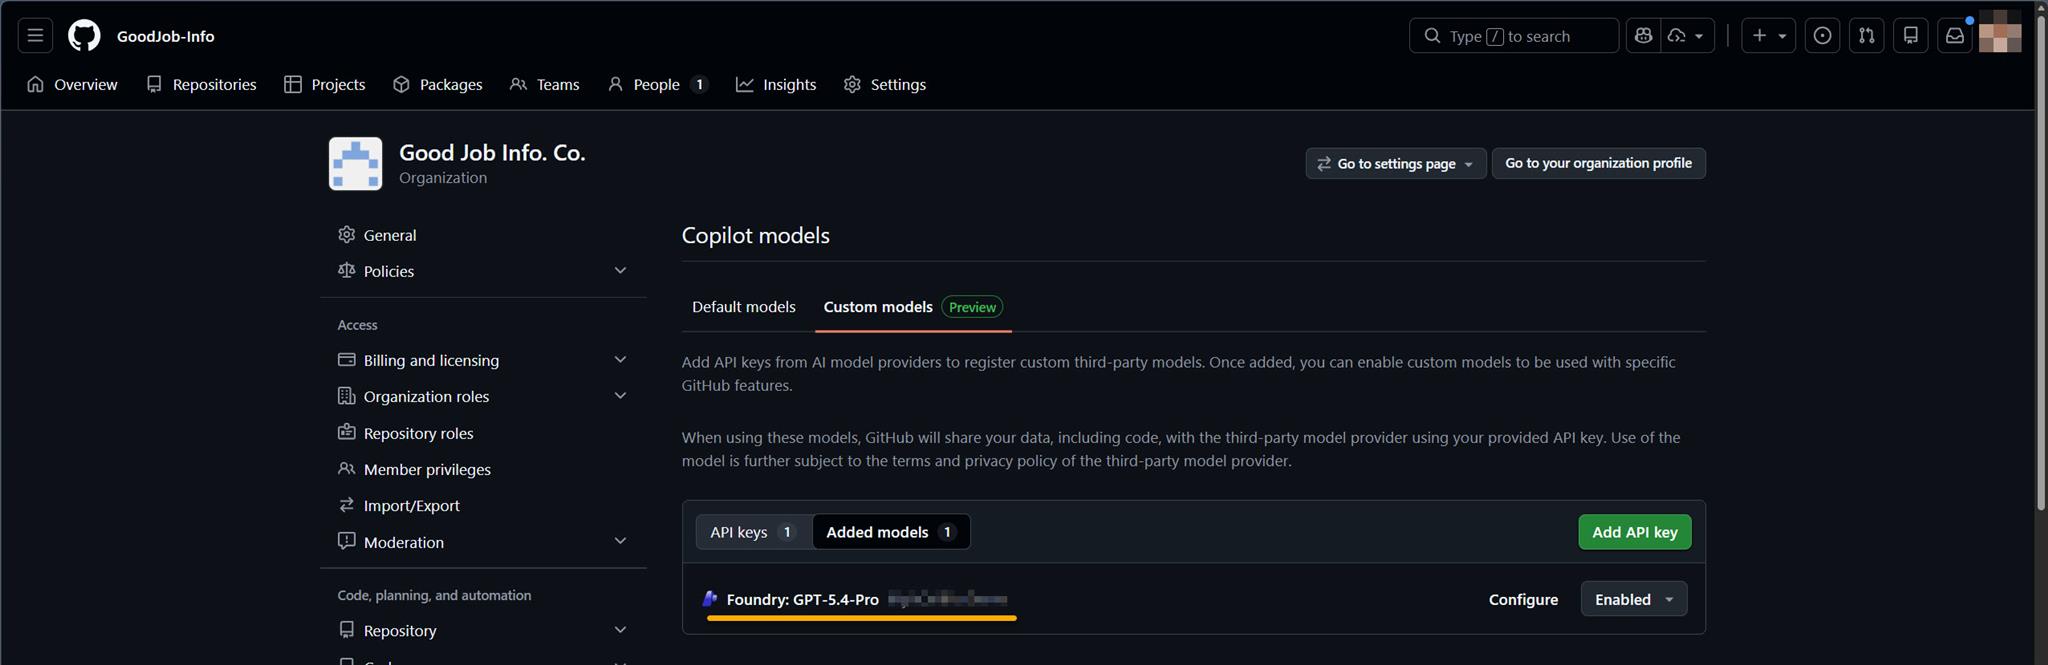The image size is (2048, 665).
Task: Open pull requests icon in header
Action: 1866,36
